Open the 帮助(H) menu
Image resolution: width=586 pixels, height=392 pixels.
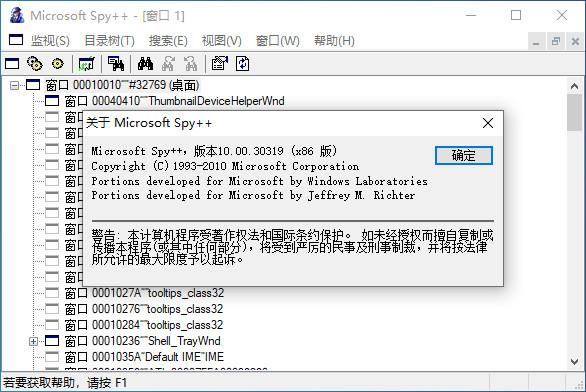(334, 40)
